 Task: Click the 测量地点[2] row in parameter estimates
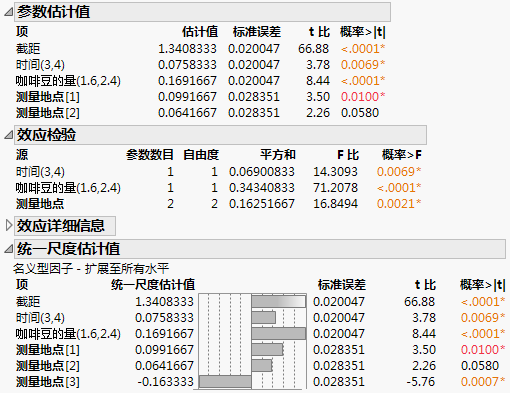200,113
